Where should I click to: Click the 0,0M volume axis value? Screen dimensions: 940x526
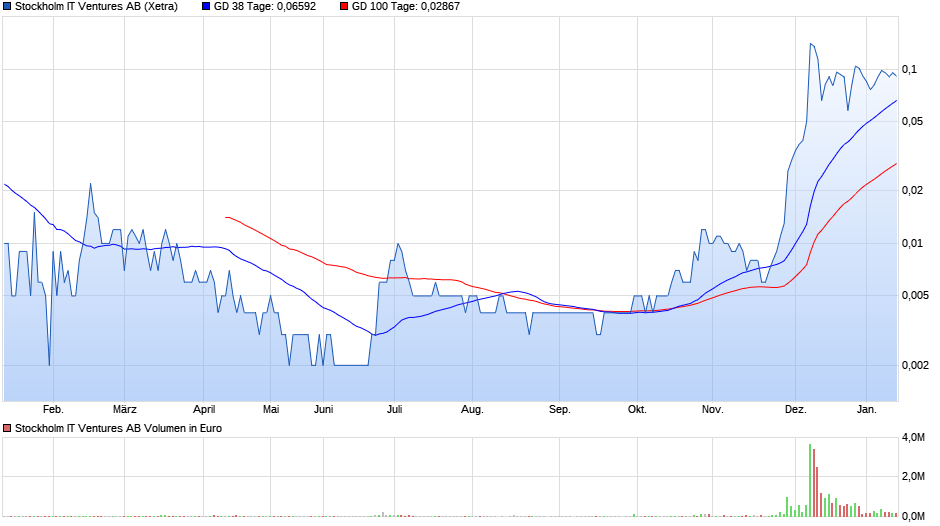[x=914, y=516]
